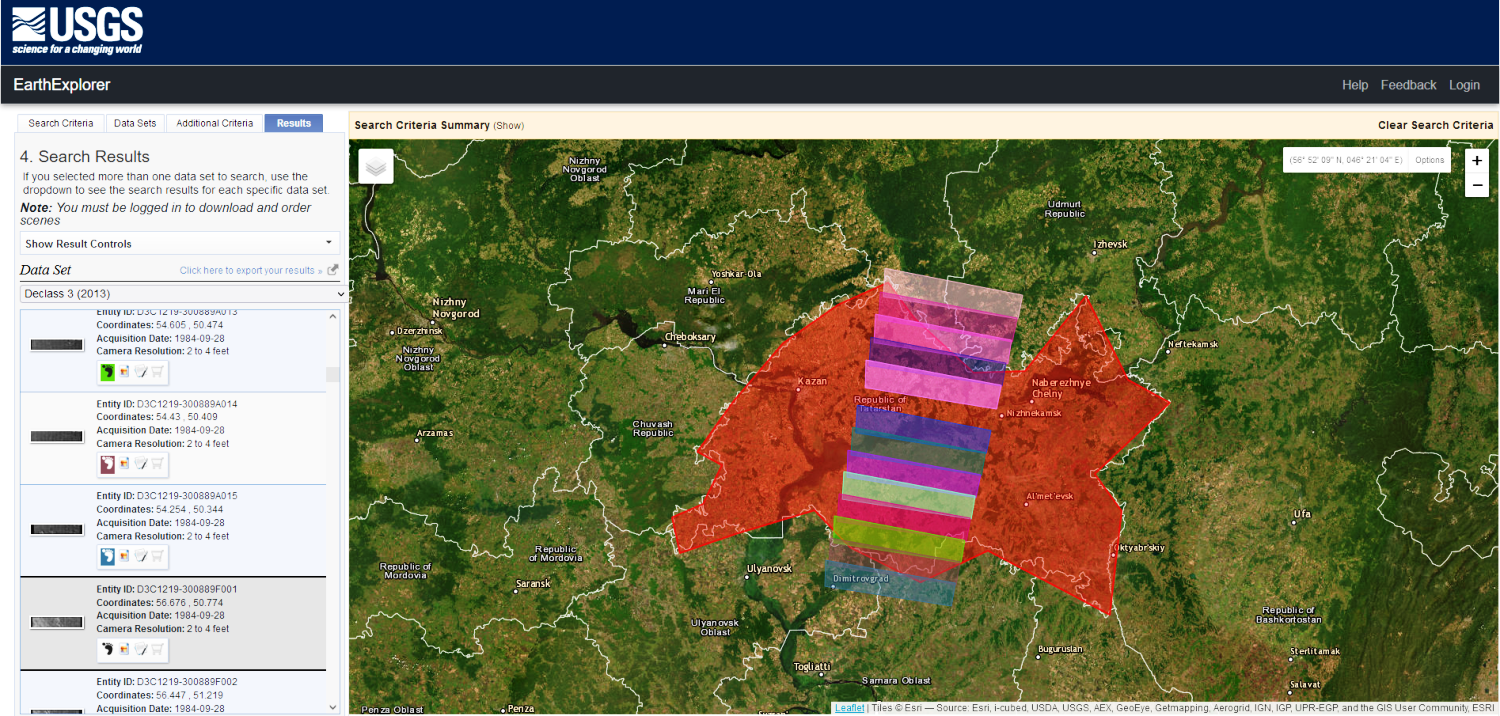
Task: Open thumbnail of scene D3C1219-300889A013
Action: click(x=57, y=344)
